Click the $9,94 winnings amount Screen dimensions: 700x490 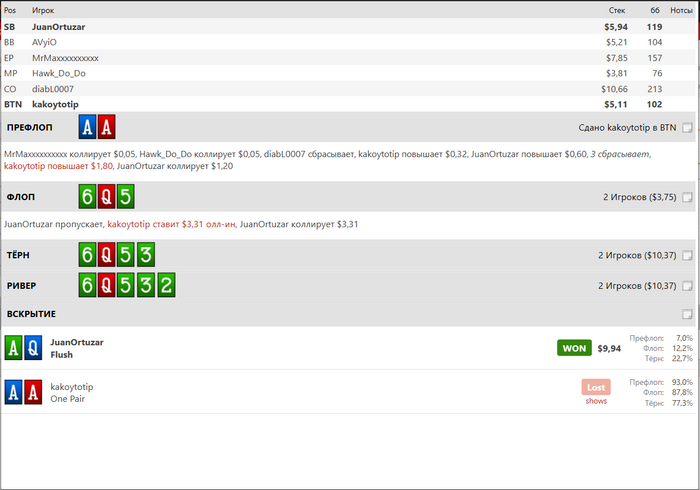click(609, 348)
